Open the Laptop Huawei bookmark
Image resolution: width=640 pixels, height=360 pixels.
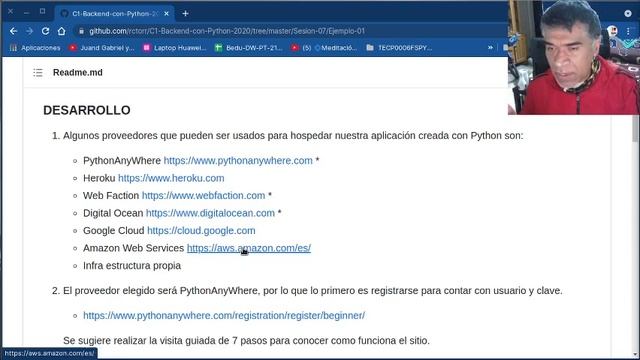pos(175,48)
